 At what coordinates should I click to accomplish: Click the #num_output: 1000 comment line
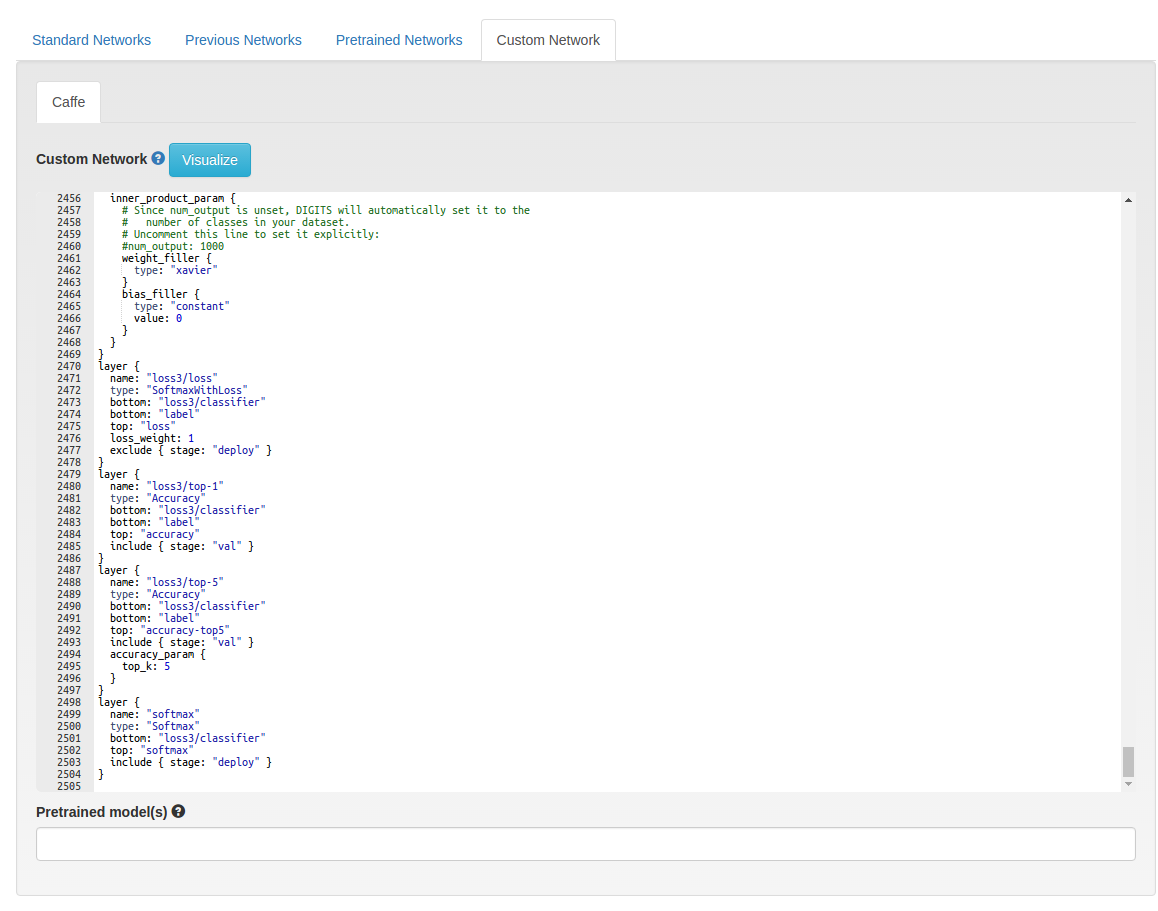[173, 247]
